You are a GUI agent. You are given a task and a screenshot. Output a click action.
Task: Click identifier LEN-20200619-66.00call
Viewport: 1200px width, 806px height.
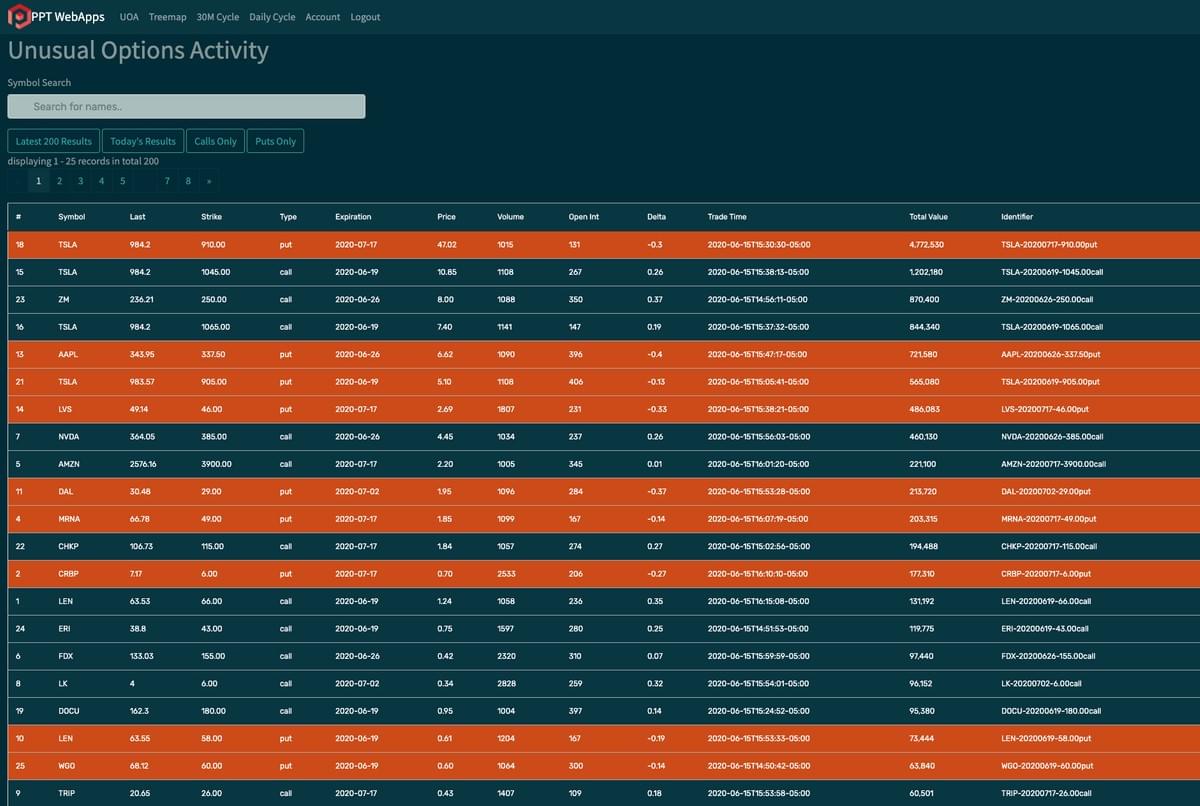[1048, 602]
